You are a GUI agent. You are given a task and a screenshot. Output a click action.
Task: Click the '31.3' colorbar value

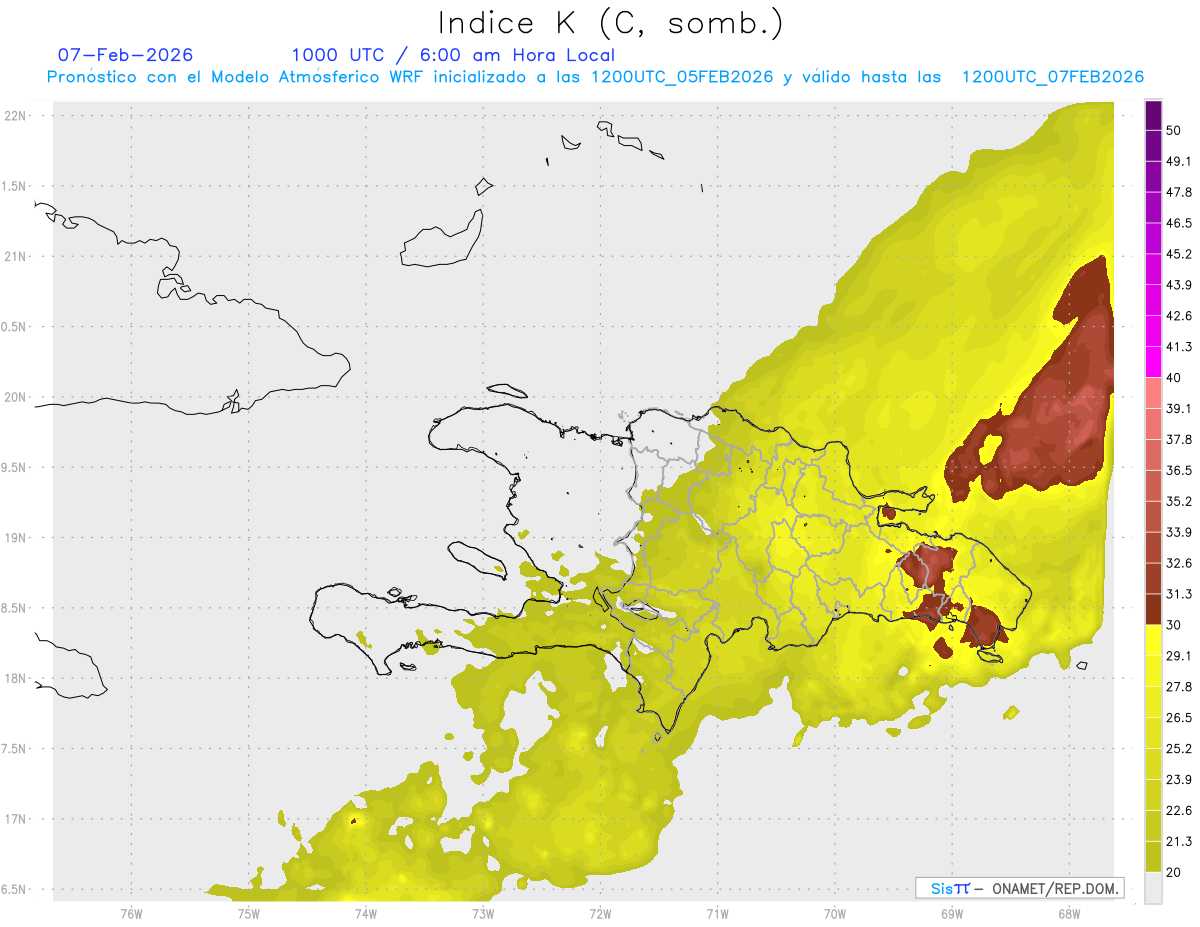click(x=1179, y=594)
